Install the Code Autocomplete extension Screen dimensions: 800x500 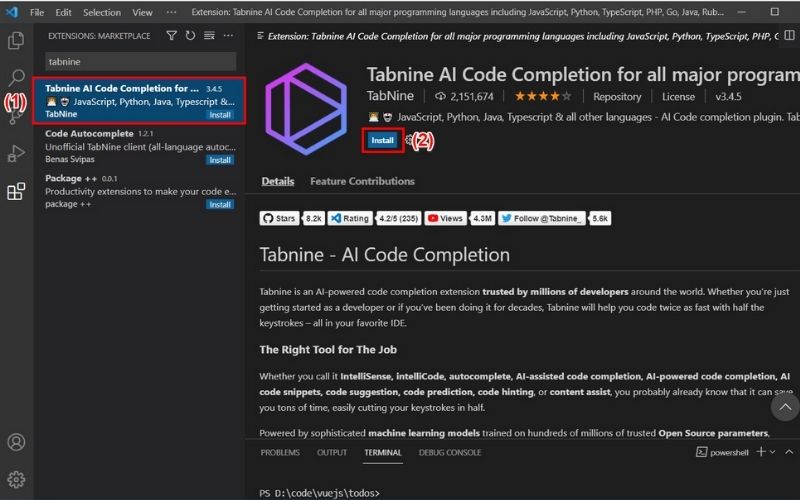point(220,160)
